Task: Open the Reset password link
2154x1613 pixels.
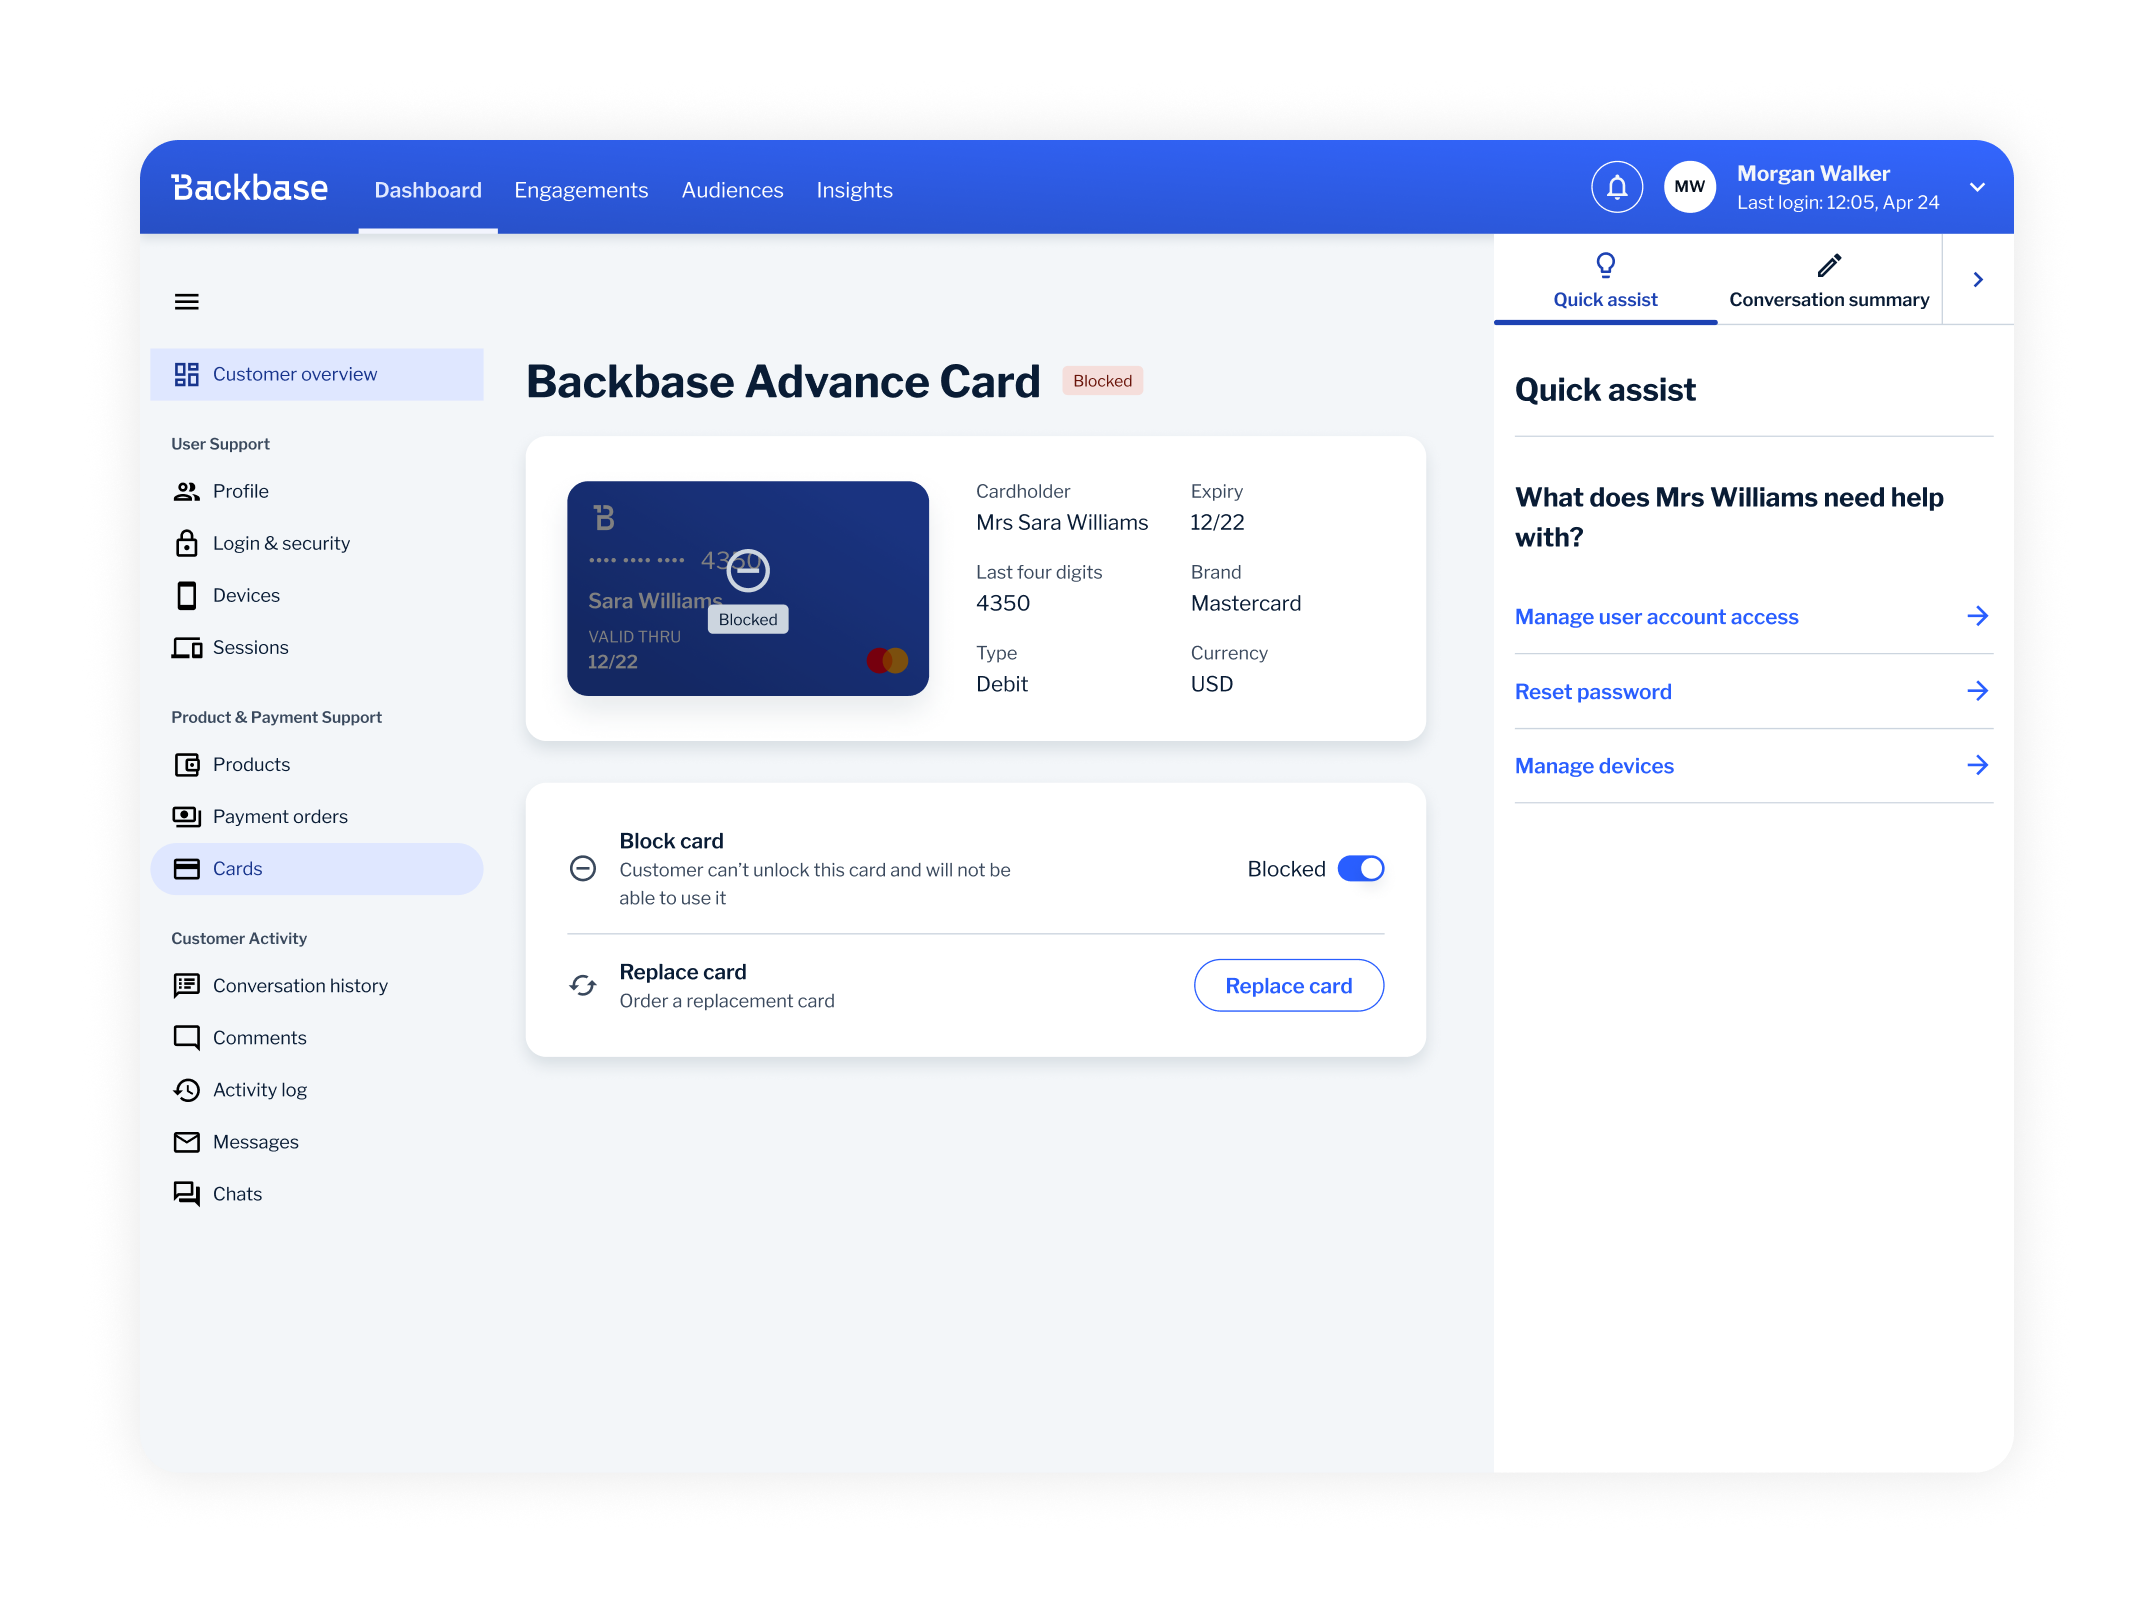Action: click(1592, 691)
